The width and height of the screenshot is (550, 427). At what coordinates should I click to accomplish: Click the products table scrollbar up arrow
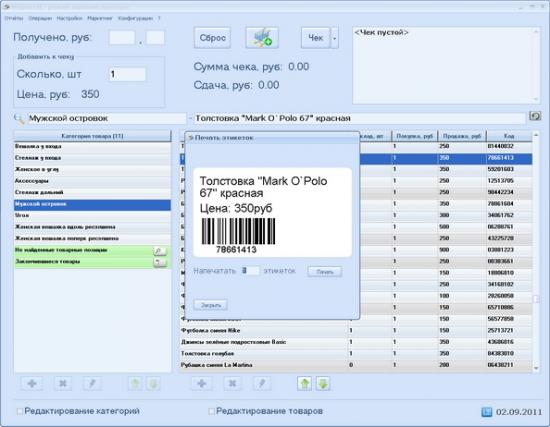coord(536,135)
